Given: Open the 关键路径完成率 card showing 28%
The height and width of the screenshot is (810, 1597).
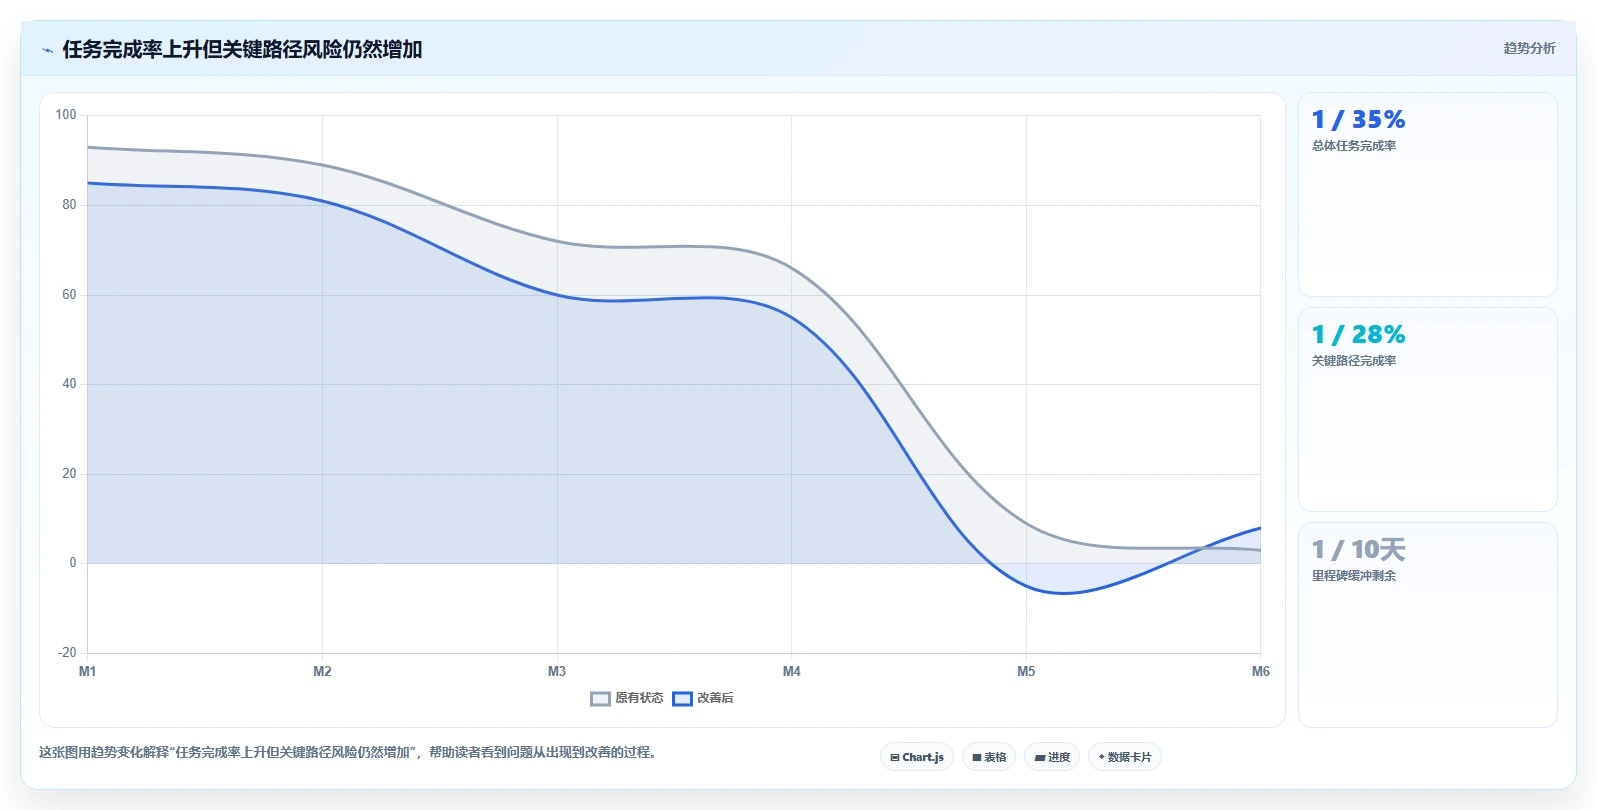Looking at the screenshot, I should click(1428, 410).
